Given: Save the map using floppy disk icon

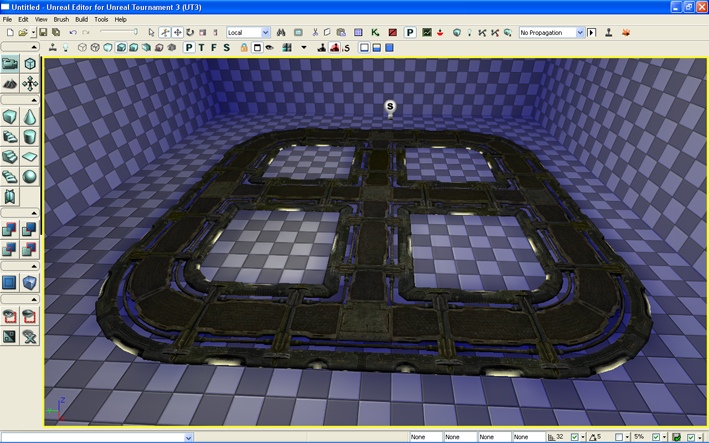Looking at the screenshot, I should pos(43,33).
